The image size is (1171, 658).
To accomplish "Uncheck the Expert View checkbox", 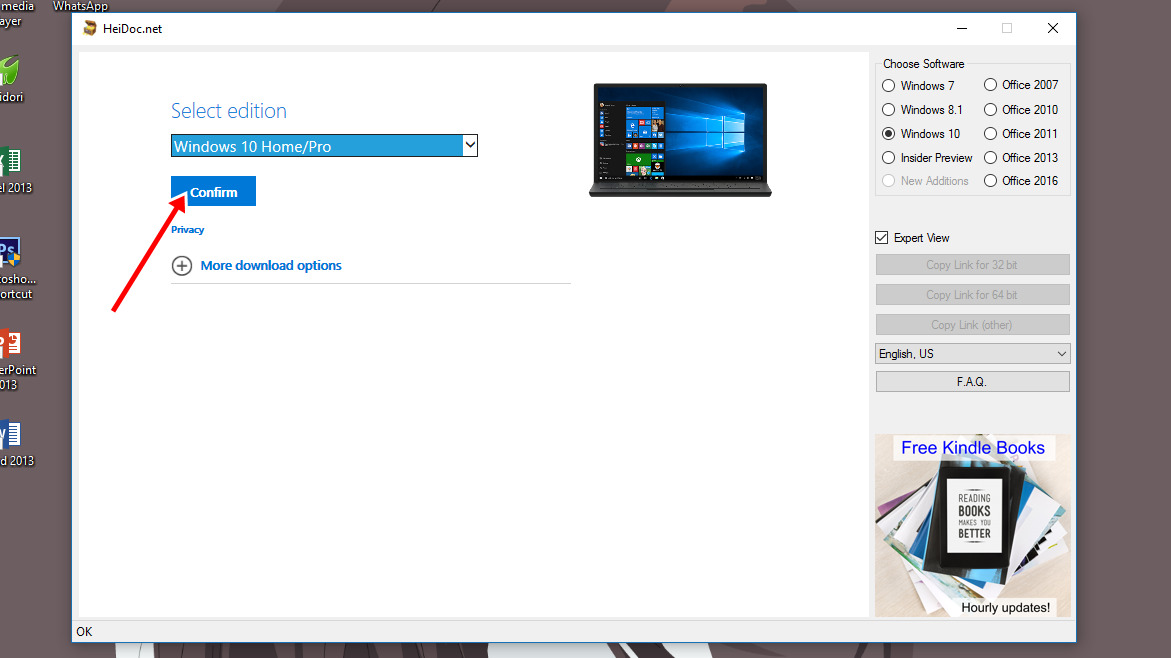I will [x=881, y=238].
